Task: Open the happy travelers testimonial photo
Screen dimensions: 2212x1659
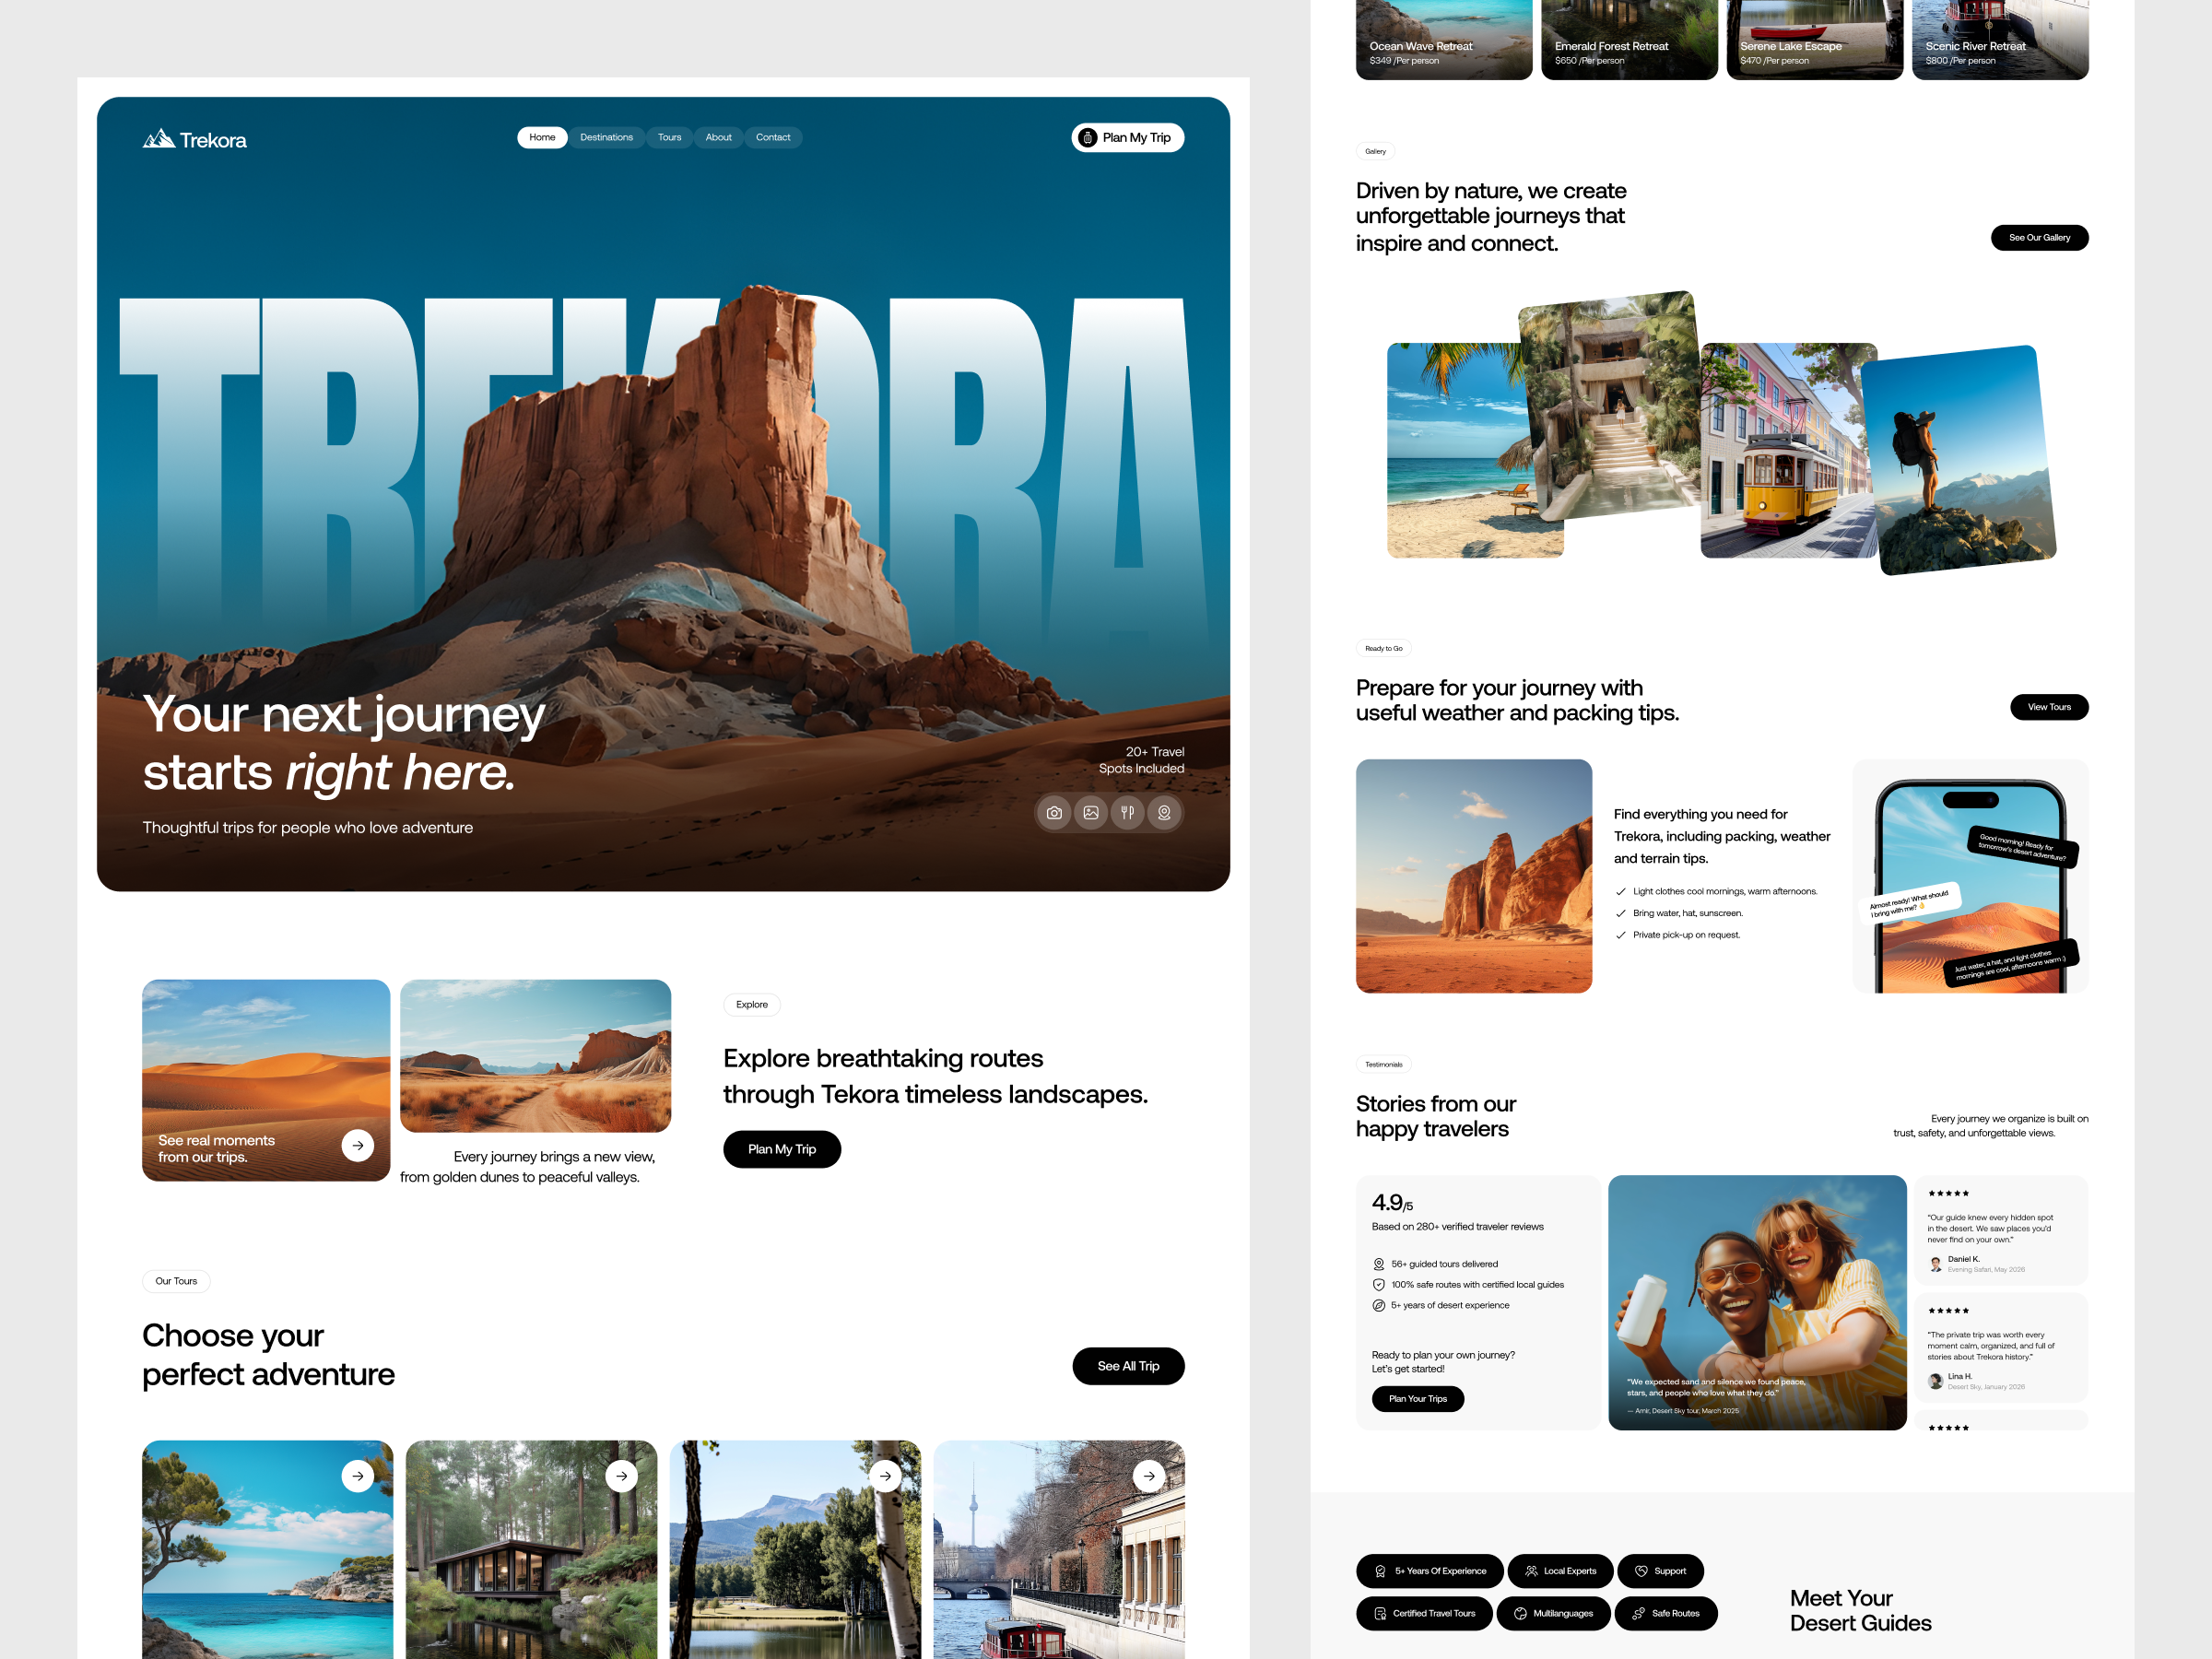Action: point(1757,1303)
